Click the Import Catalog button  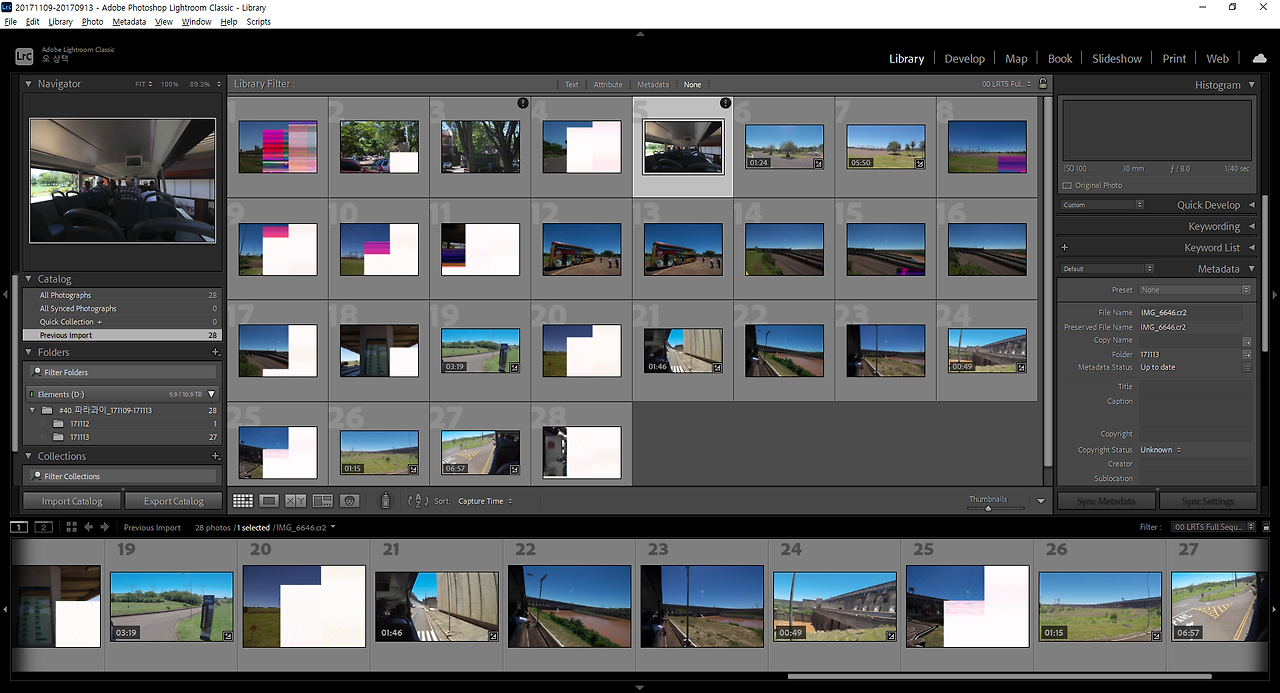pyautogui.click(x=72, y=501)
